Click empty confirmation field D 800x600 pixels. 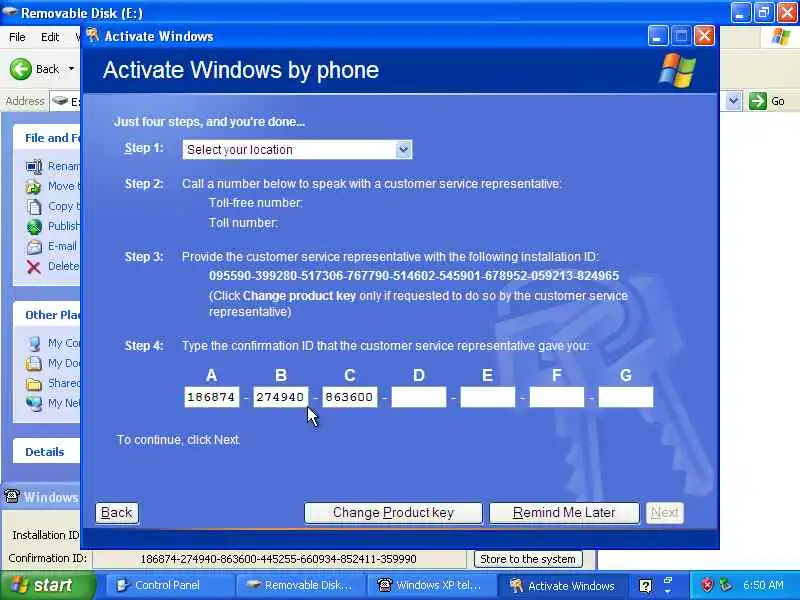tap(418, 397)
